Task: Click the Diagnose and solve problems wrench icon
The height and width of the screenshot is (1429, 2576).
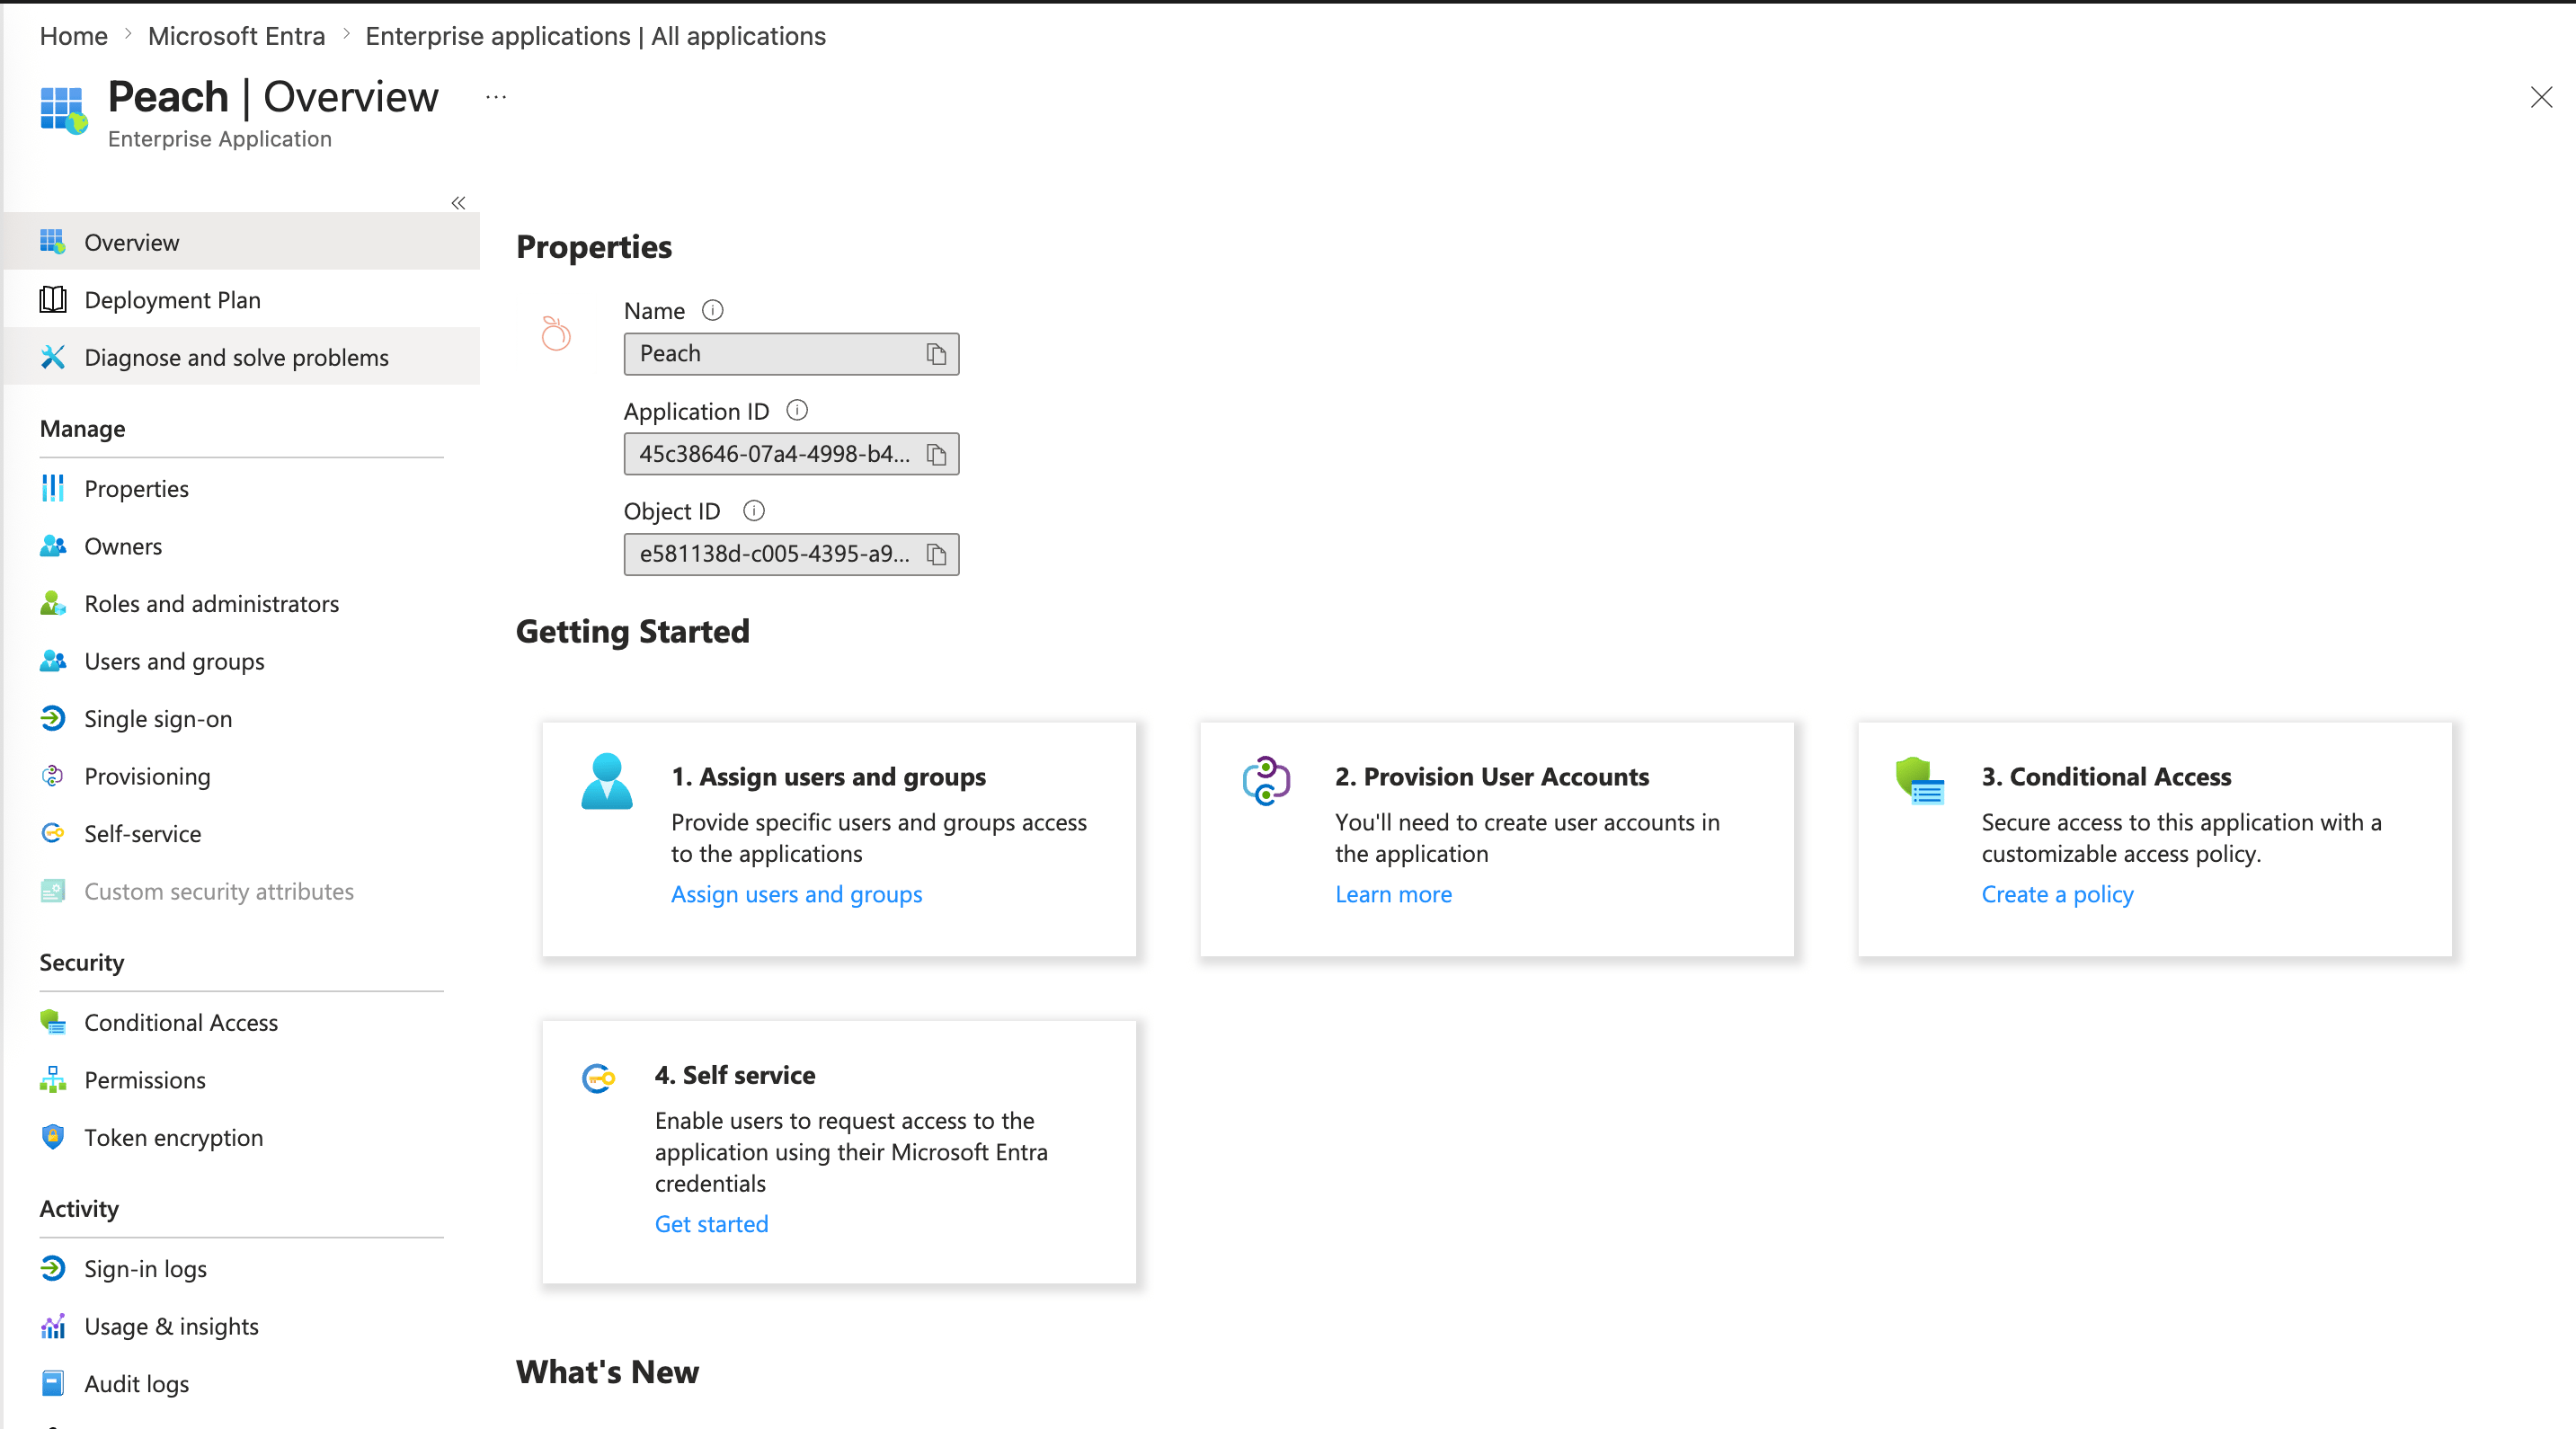Action: point(52,357)
